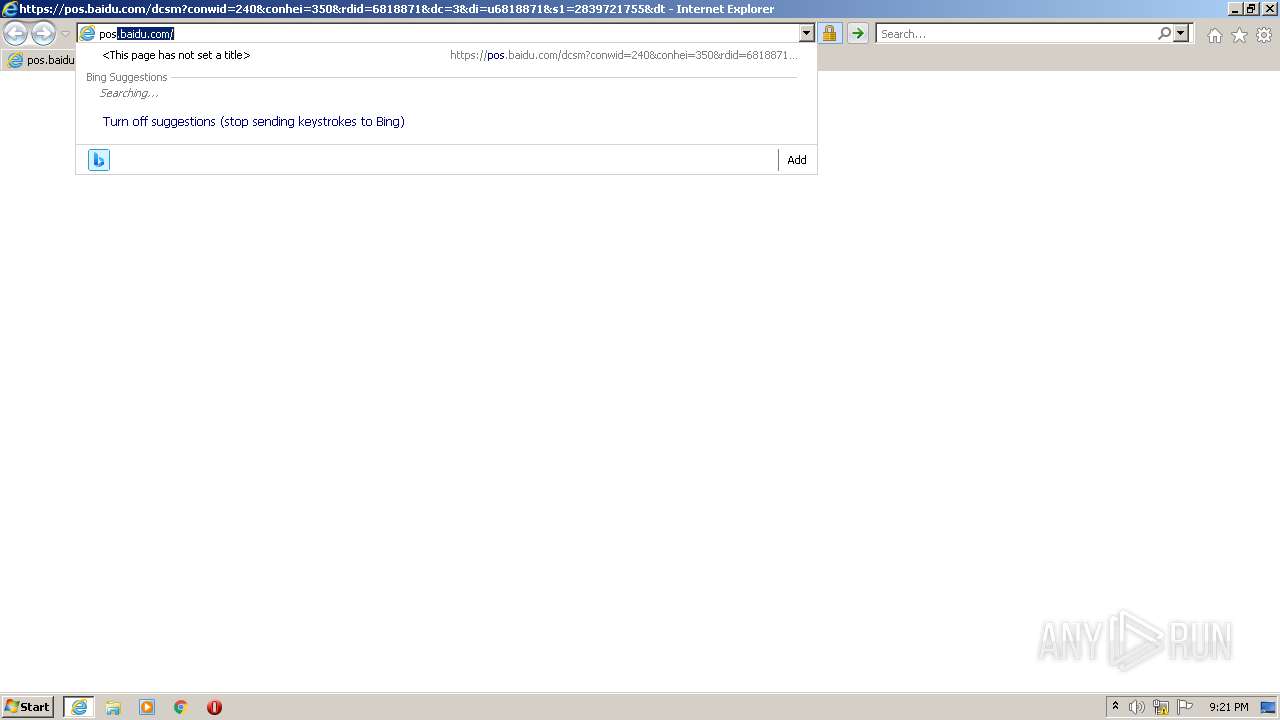Click the network tray icon
Viewport: 1280px width, 720px height.
(x=1161, y=707)
